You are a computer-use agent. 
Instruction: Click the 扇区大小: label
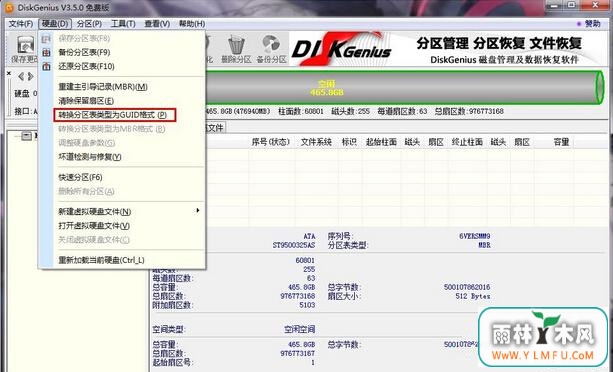point(344,296)
